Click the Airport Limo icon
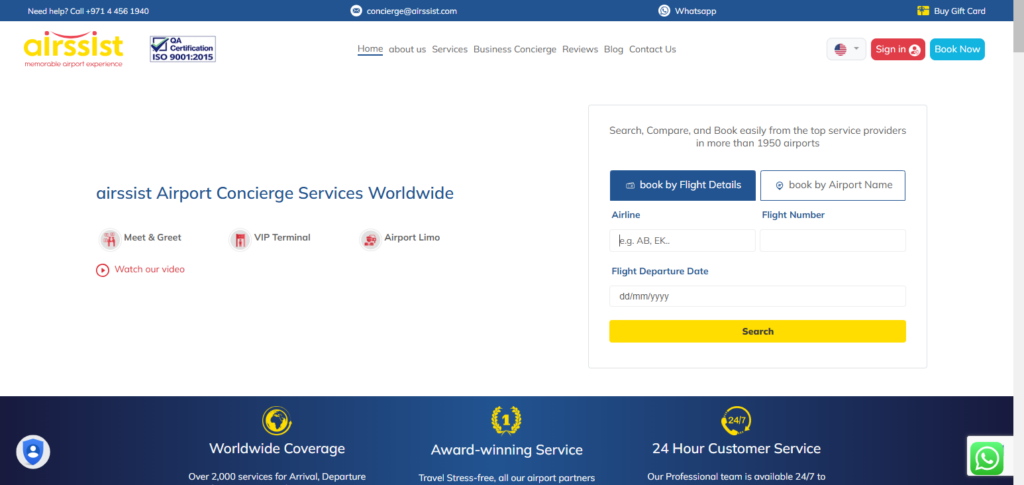This screenshot has width=1024, height=485. coord(370,240)
